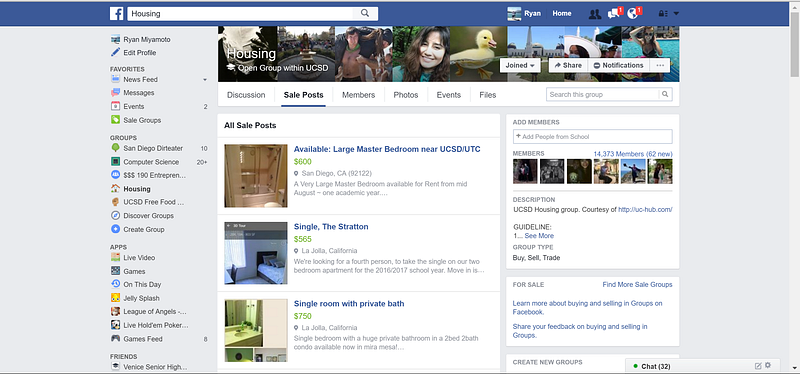Click the new message compose icon in chat bar

coord(758,366)
